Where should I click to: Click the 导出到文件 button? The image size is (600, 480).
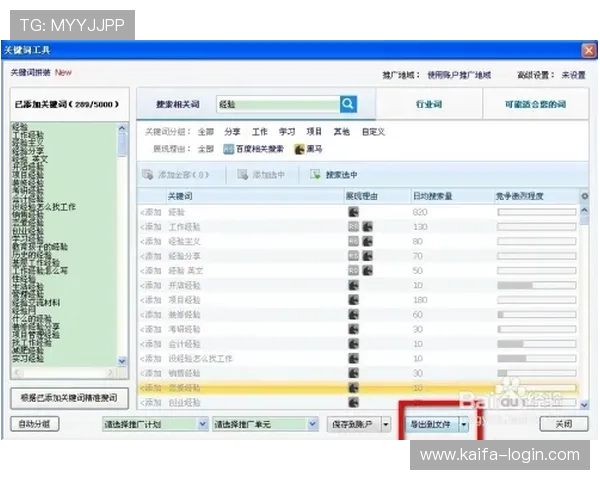pos(432,424)
